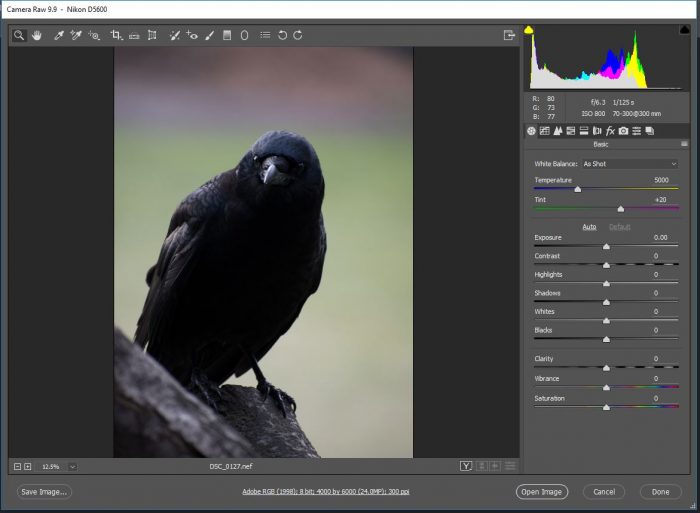Rotate image 90° counter-clockwise
This screenshot has width=700, height=513.
[282, 35]
